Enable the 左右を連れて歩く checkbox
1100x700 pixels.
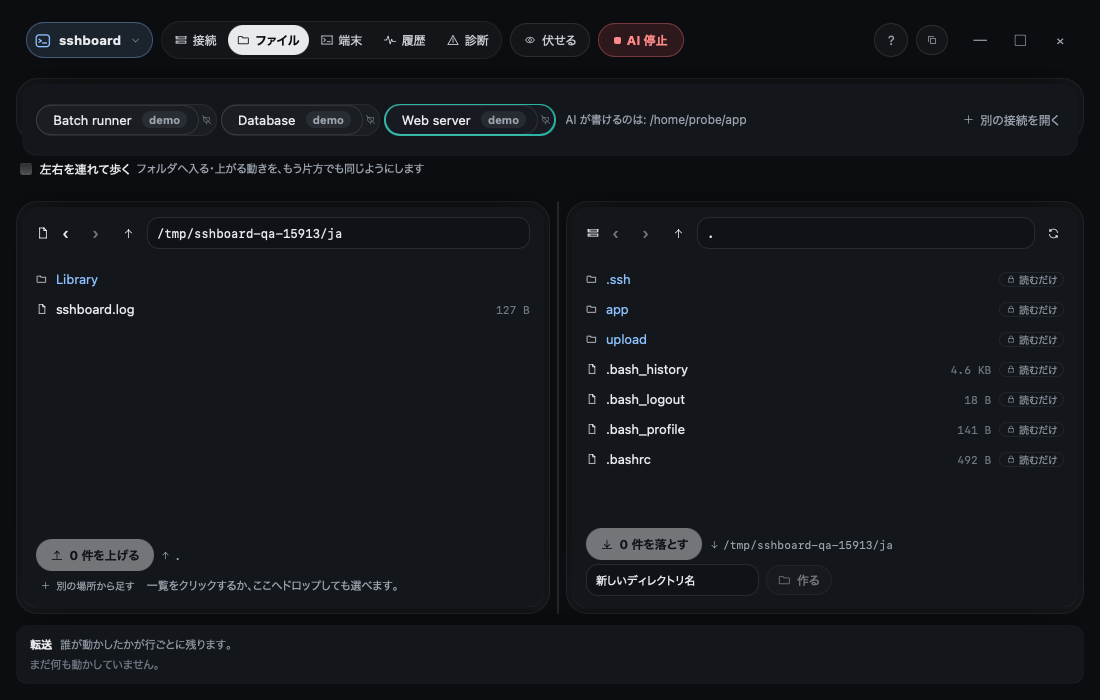26,169
